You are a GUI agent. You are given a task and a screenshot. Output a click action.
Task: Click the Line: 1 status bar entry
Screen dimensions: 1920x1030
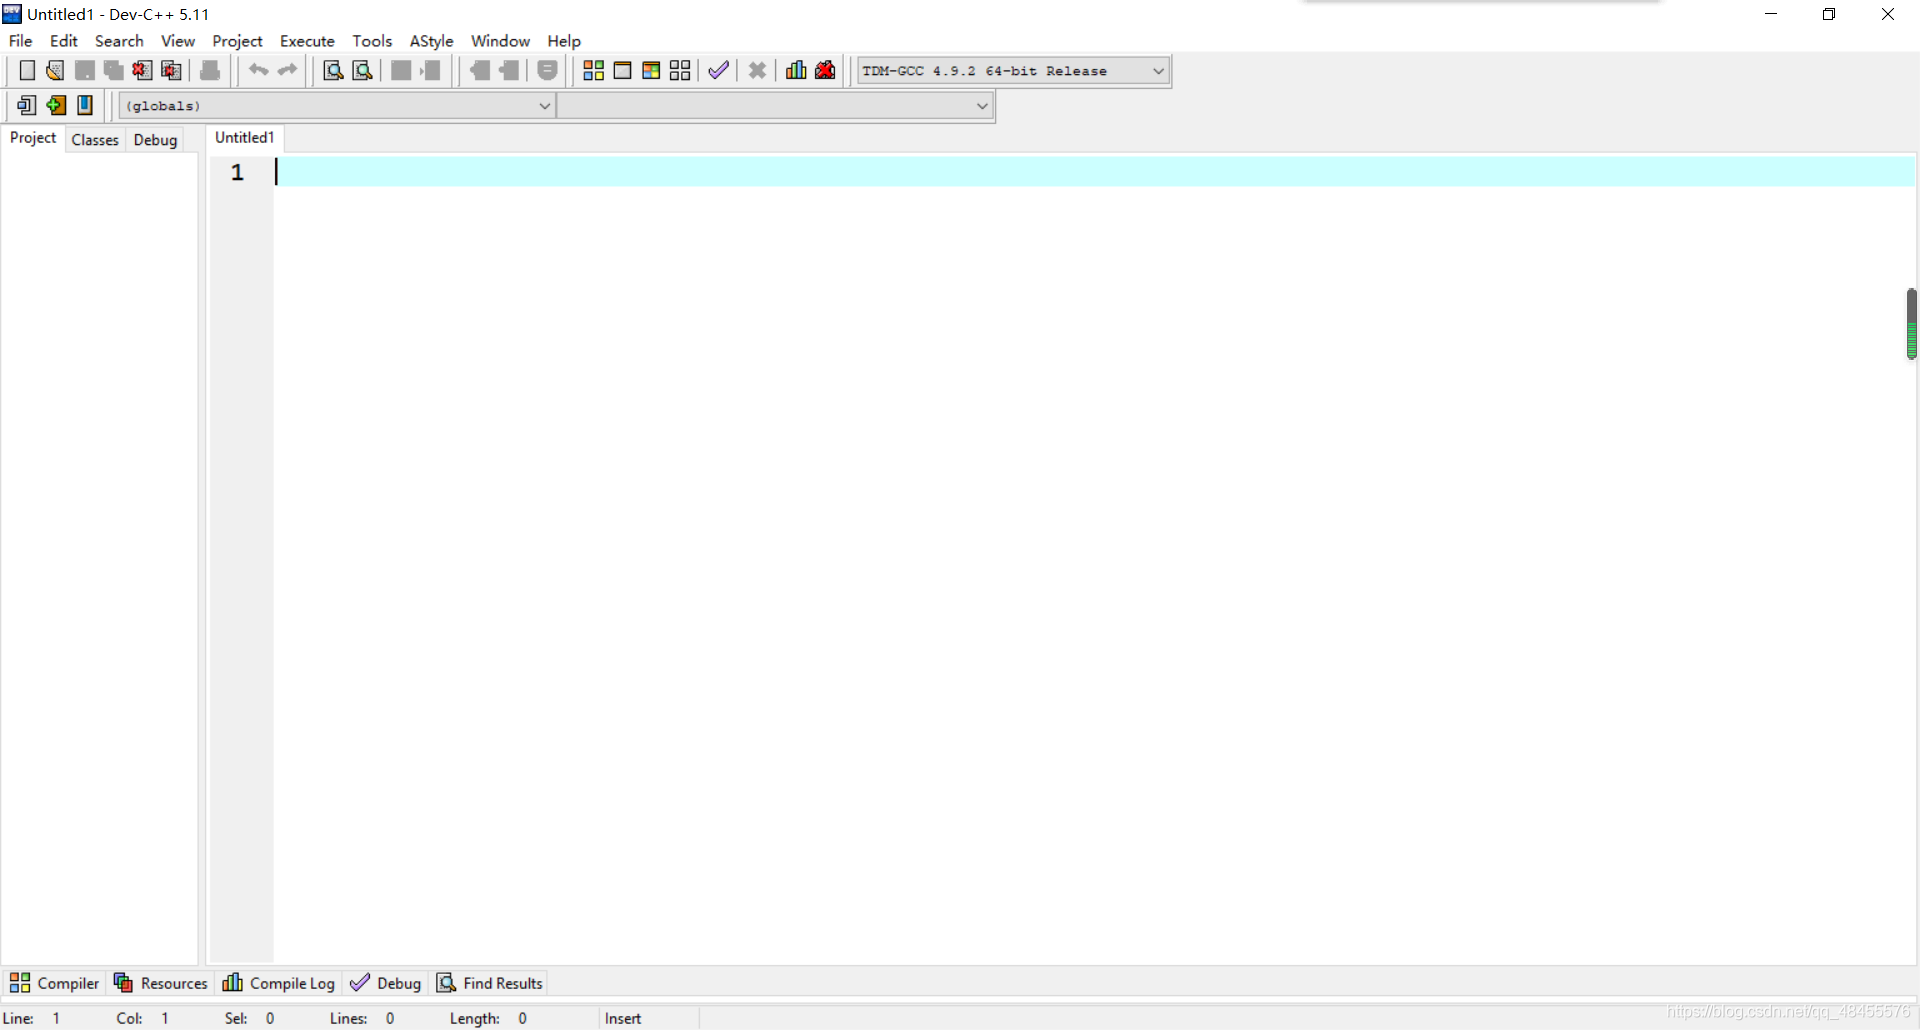click(x=32, y=1018)
